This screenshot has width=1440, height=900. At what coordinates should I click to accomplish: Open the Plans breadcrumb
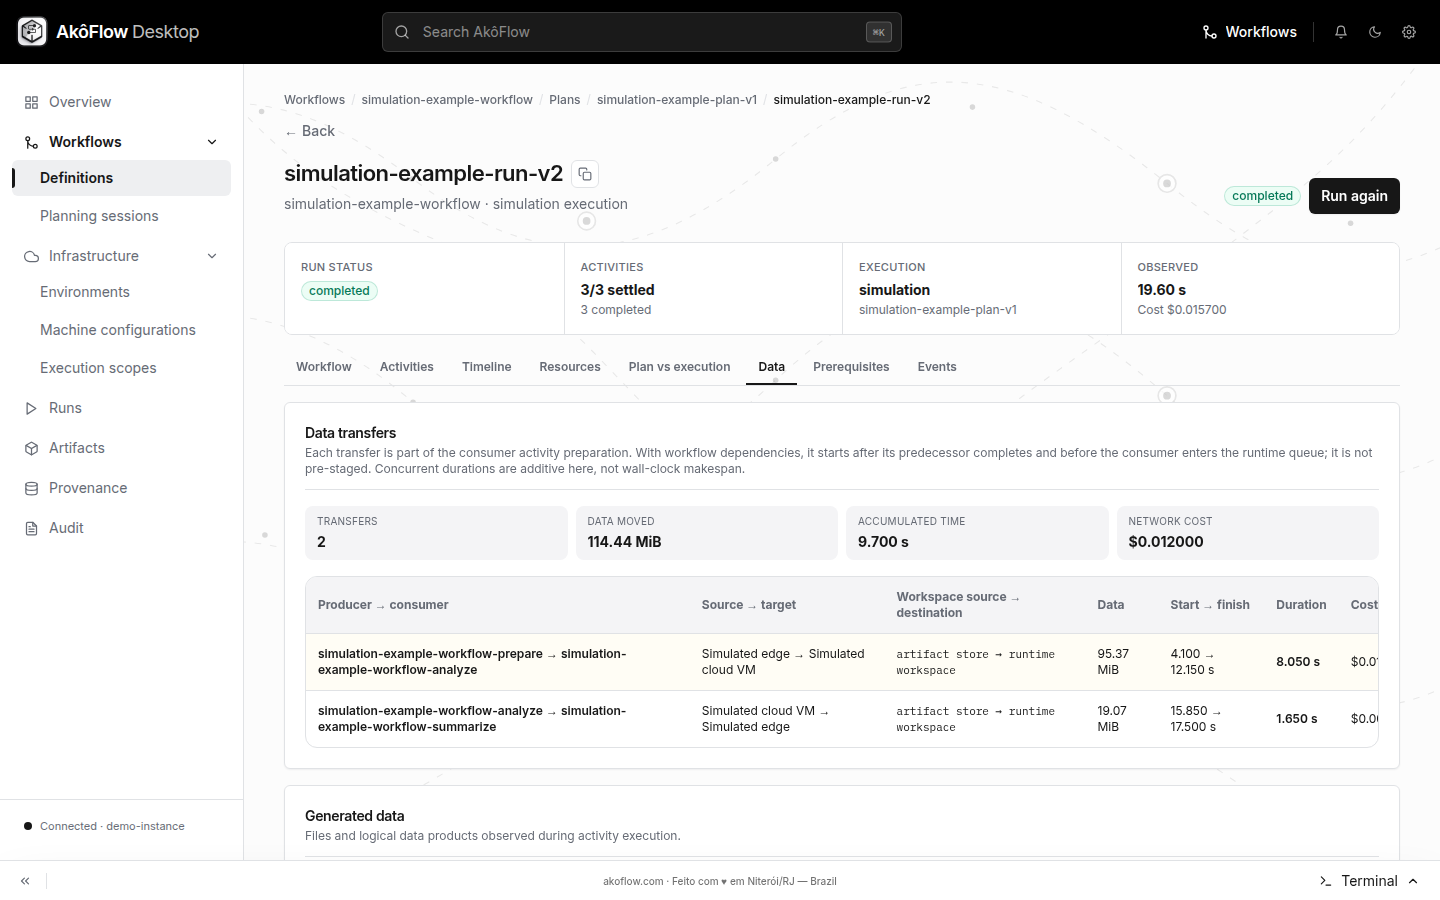tap(564, 100)
